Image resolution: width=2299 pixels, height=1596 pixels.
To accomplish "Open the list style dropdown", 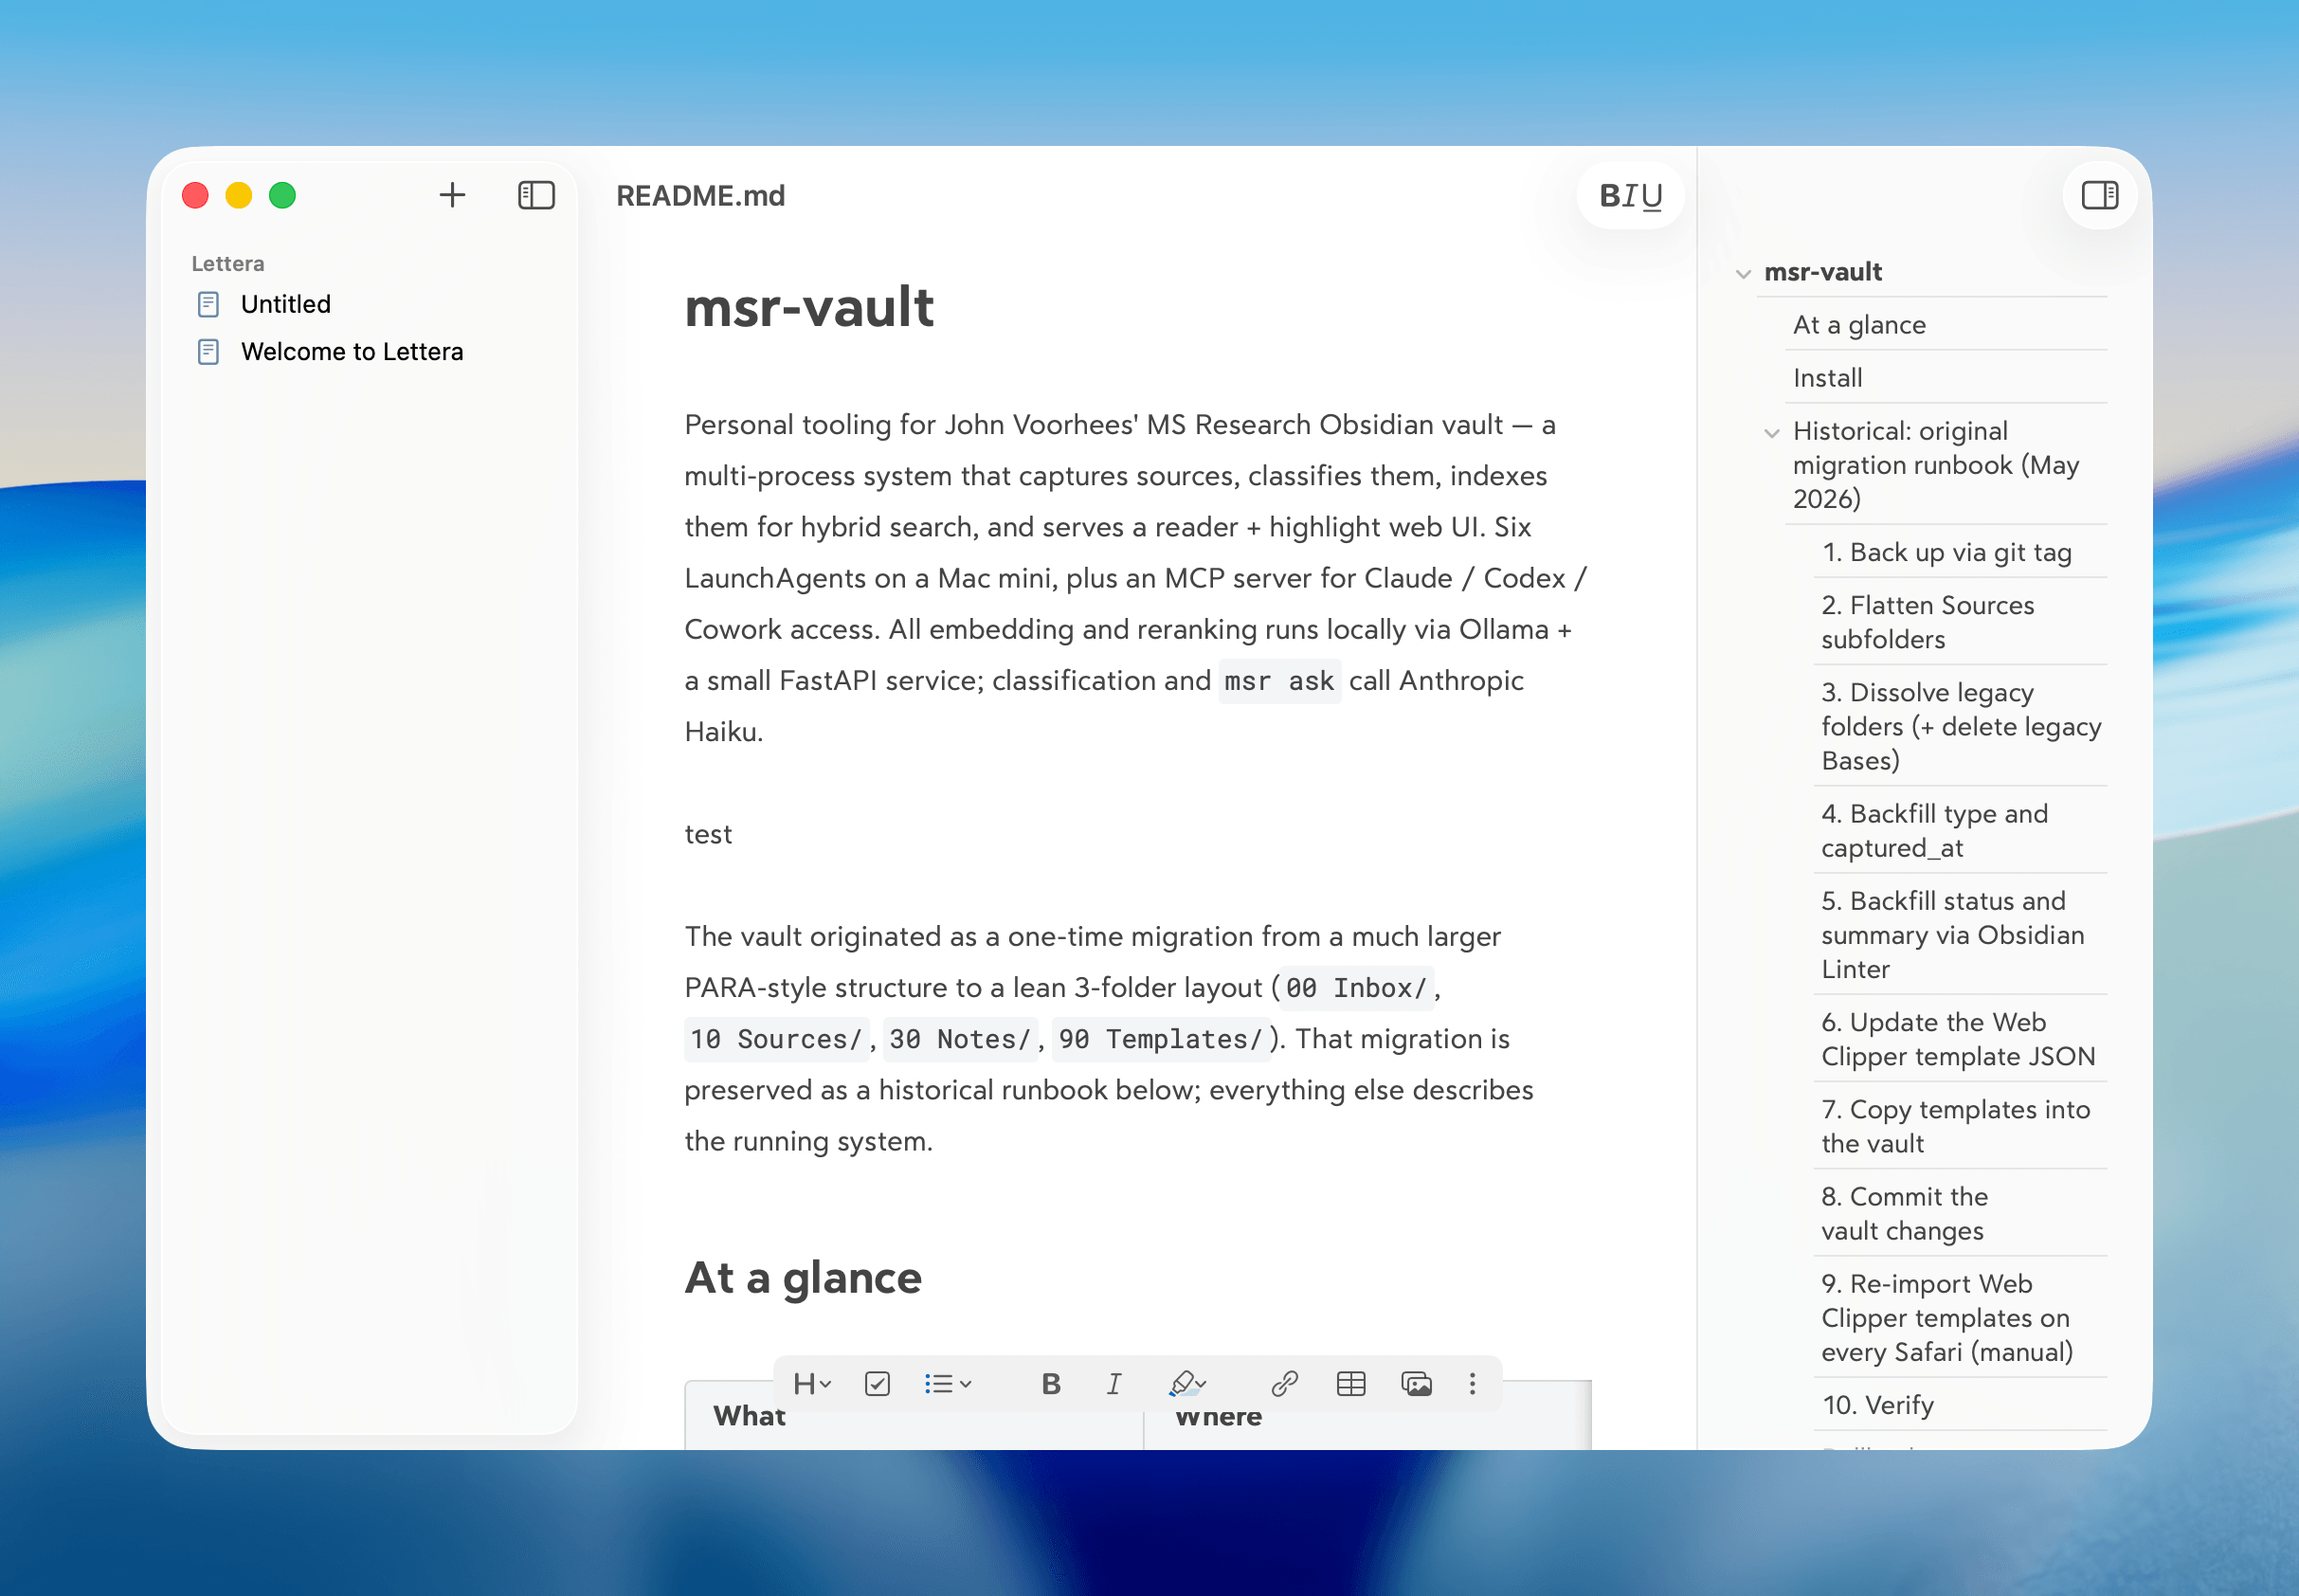I will click(948, 1384).
